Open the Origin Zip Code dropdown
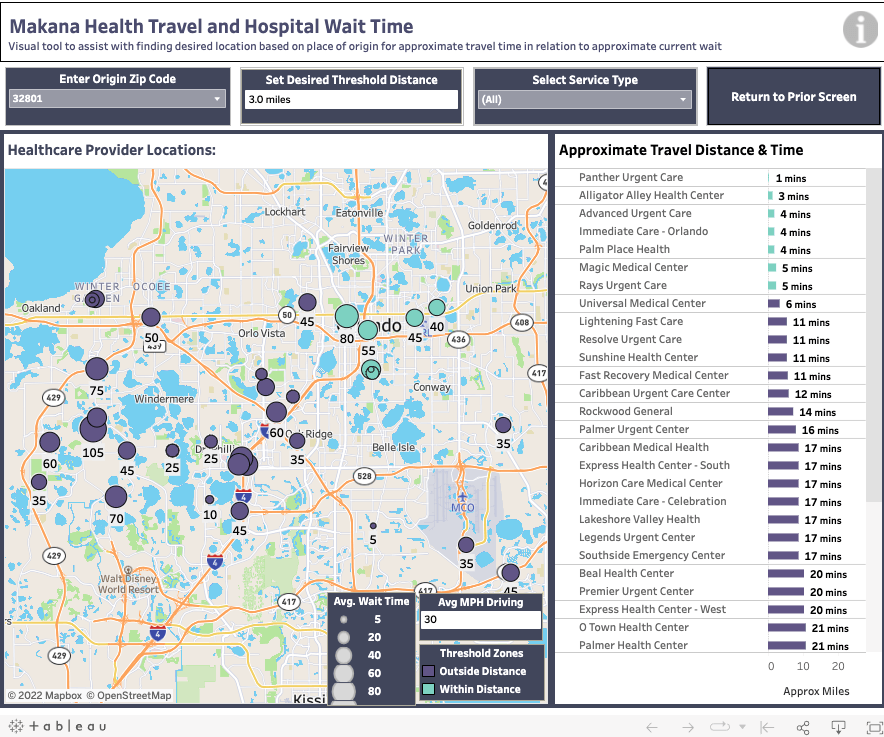884x737 pixels. [117, 99]
